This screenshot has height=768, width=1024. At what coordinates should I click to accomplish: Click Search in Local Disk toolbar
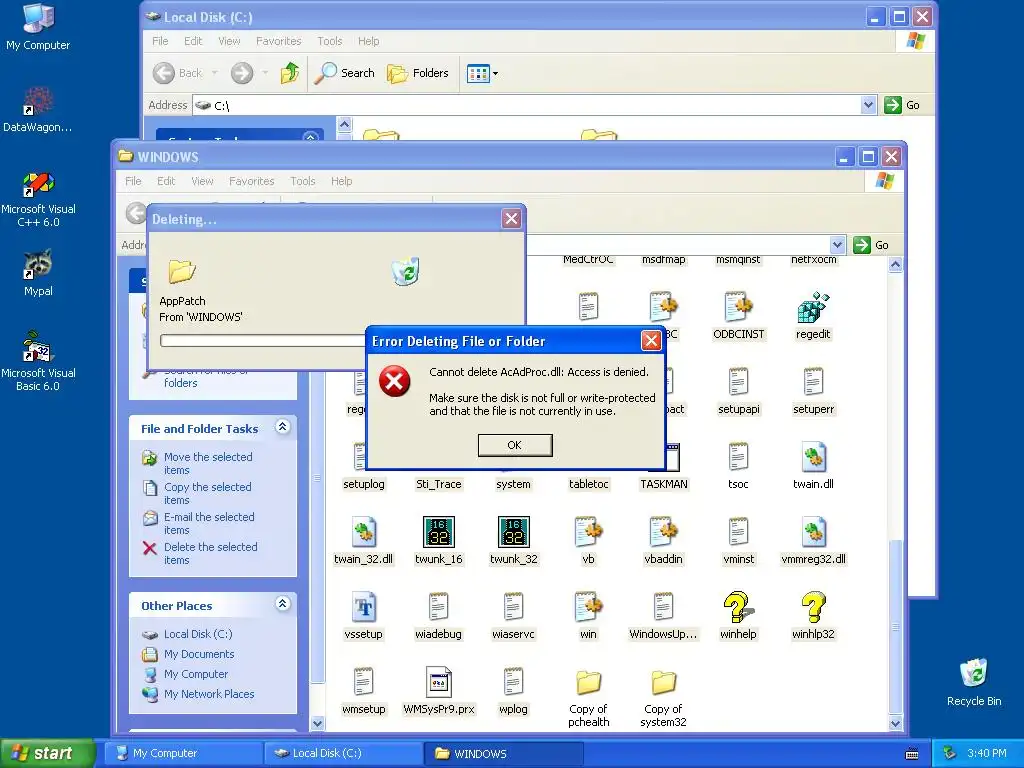[x=344, y=72]
